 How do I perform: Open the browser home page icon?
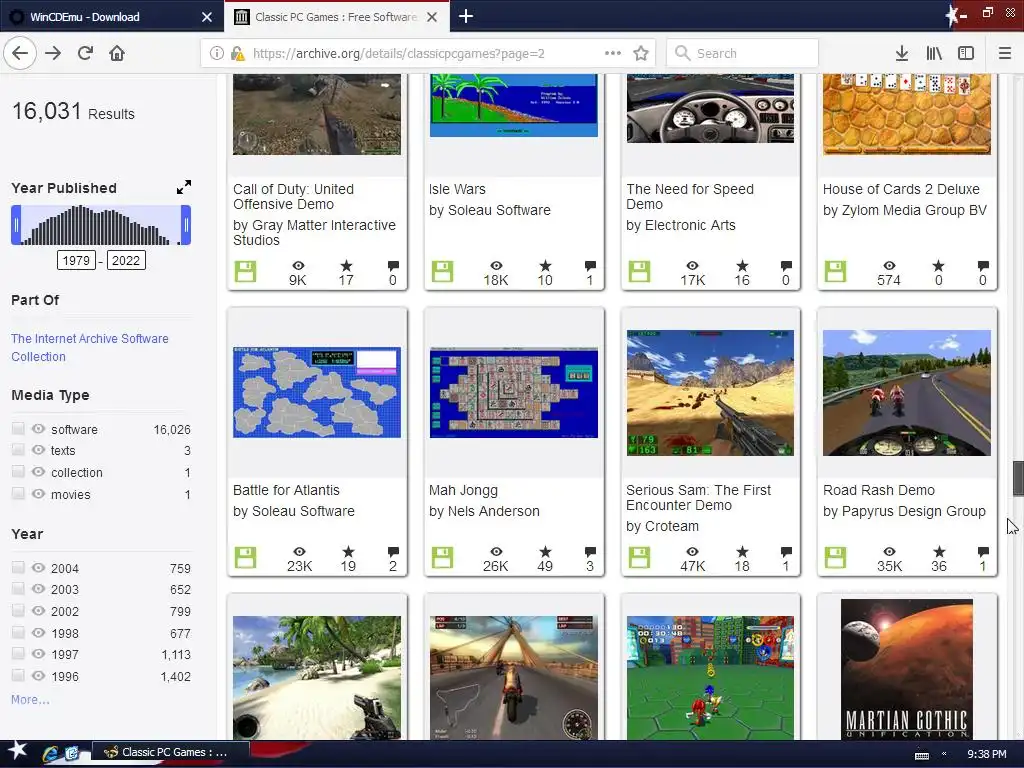coord(117,53)
